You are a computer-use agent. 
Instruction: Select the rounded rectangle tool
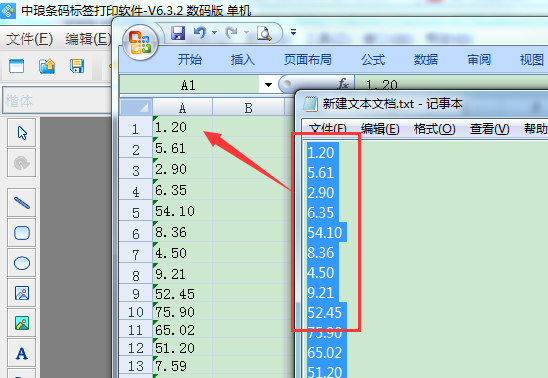tap(22, 233)
